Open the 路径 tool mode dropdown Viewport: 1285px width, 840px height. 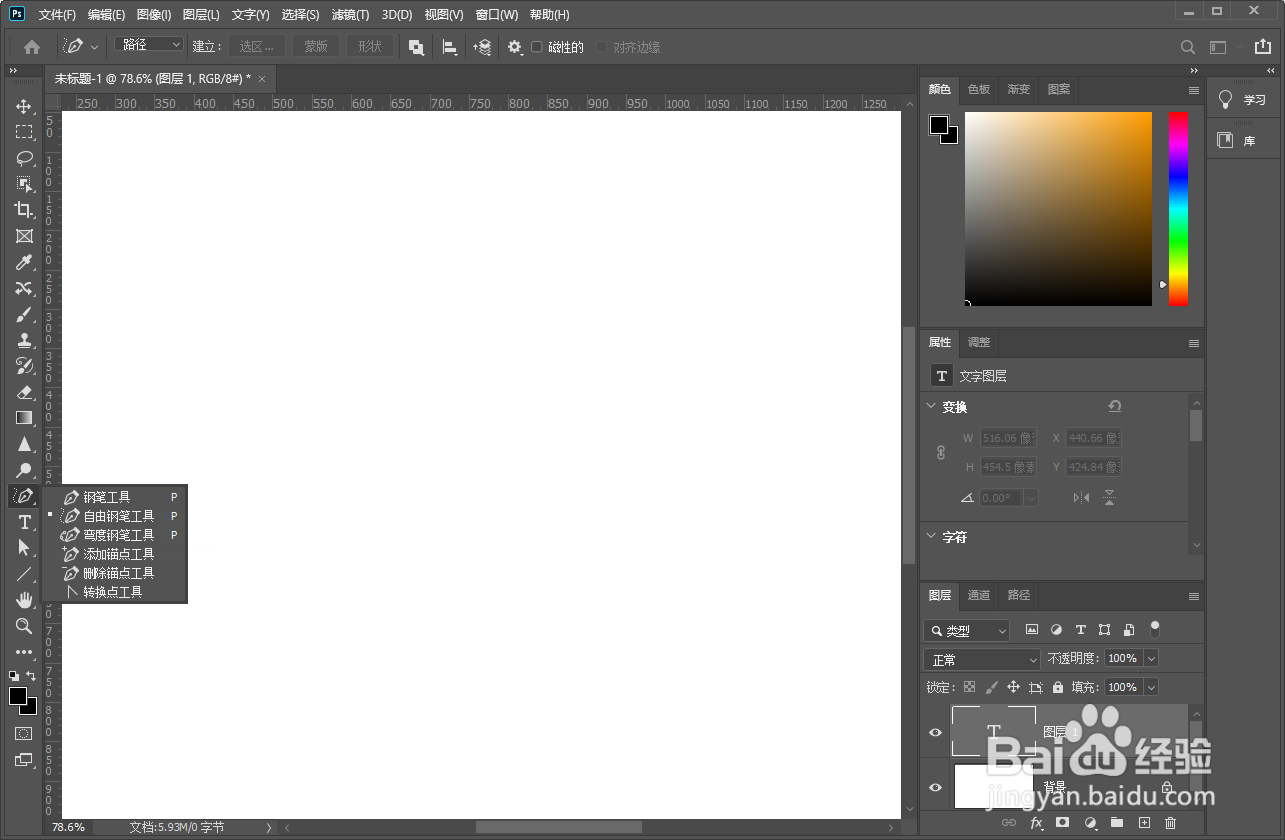pos(149,45)
